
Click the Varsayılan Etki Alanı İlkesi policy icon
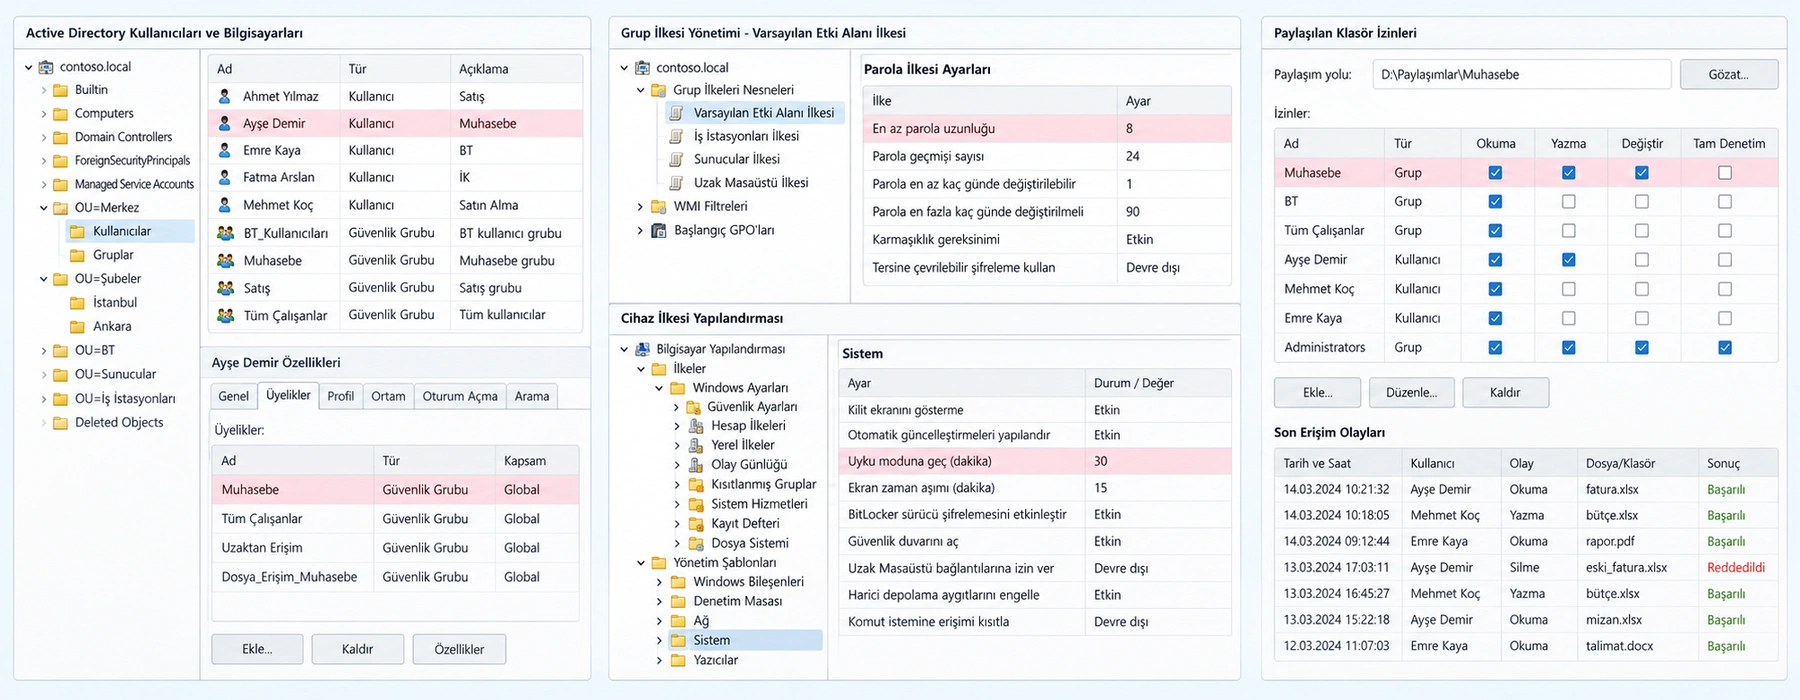coord(677,113)
